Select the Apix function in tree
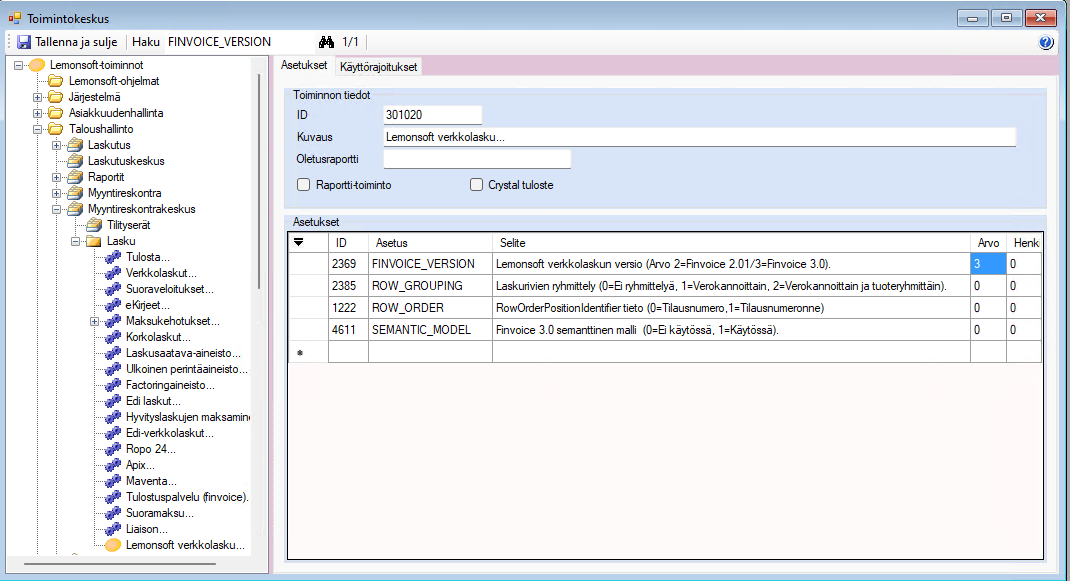Screen dimensions: 1070x581 [x=140, y=465]
